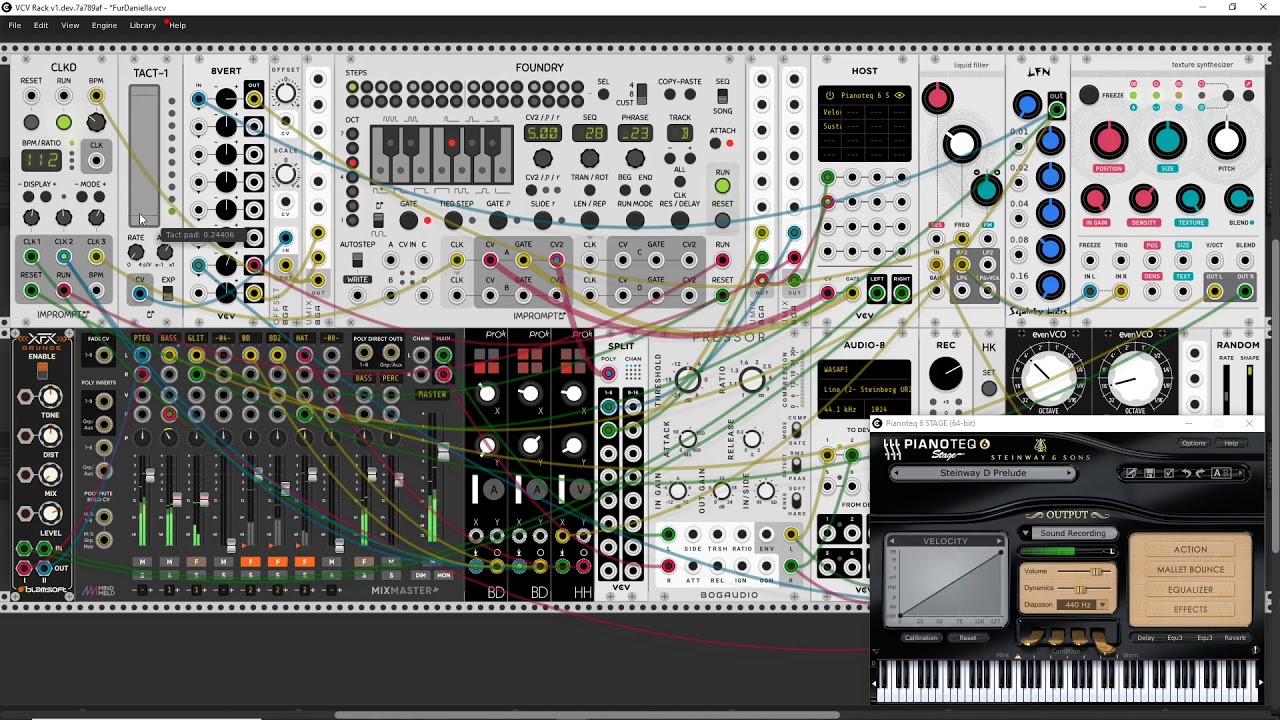This screenshot has width=1280, height=720.
Task: Toggle the XFX Grunge ENABLE switch
Action: click(42, 372)
